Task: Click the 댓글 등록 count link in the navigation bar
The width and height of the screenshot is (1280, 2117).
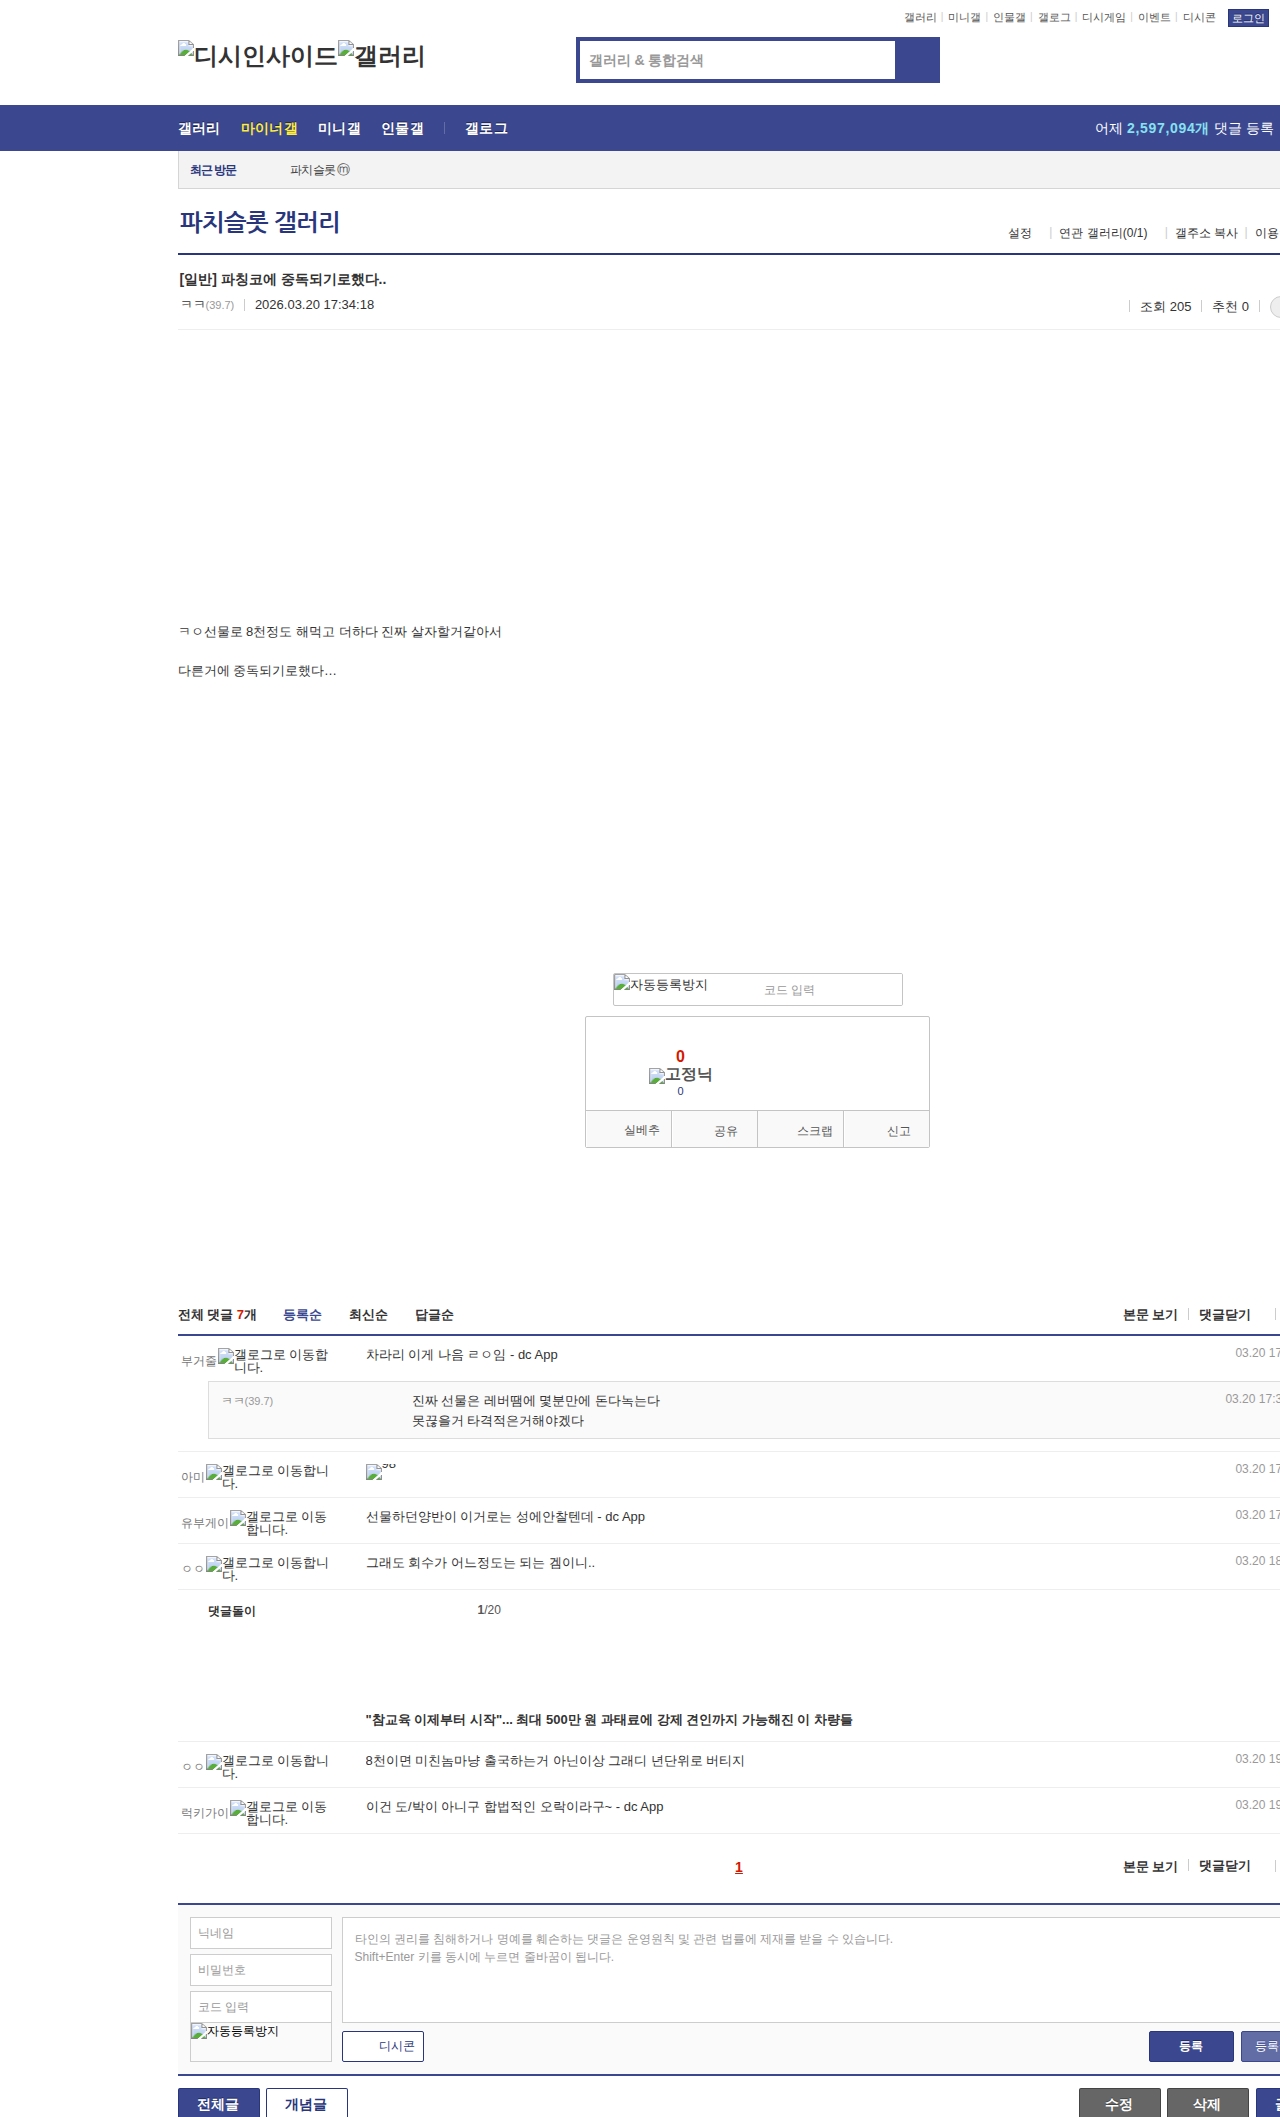Action: tap(1184, 129)
